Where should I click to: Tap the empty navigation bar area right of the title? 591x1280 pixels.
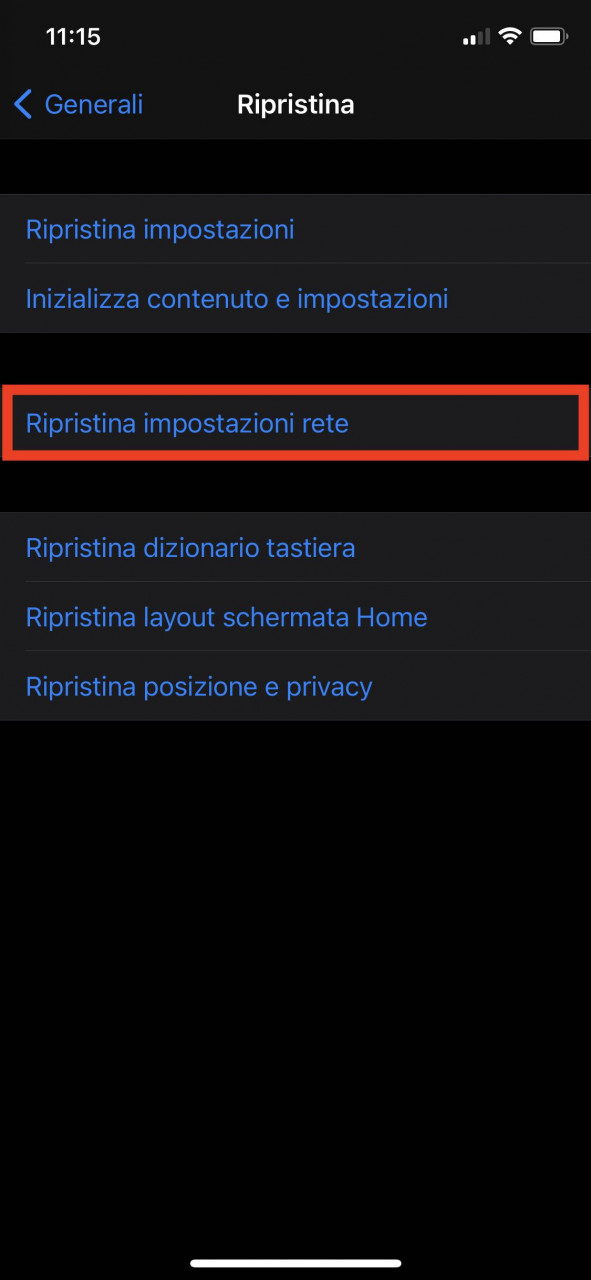pos(470,104)
